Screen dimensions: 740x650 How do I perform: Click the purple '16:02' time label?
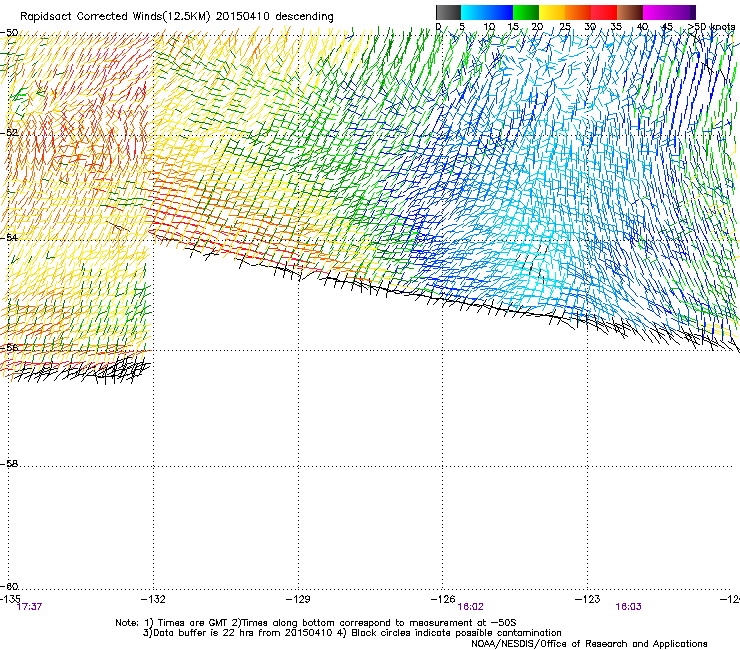coord(471,607)
